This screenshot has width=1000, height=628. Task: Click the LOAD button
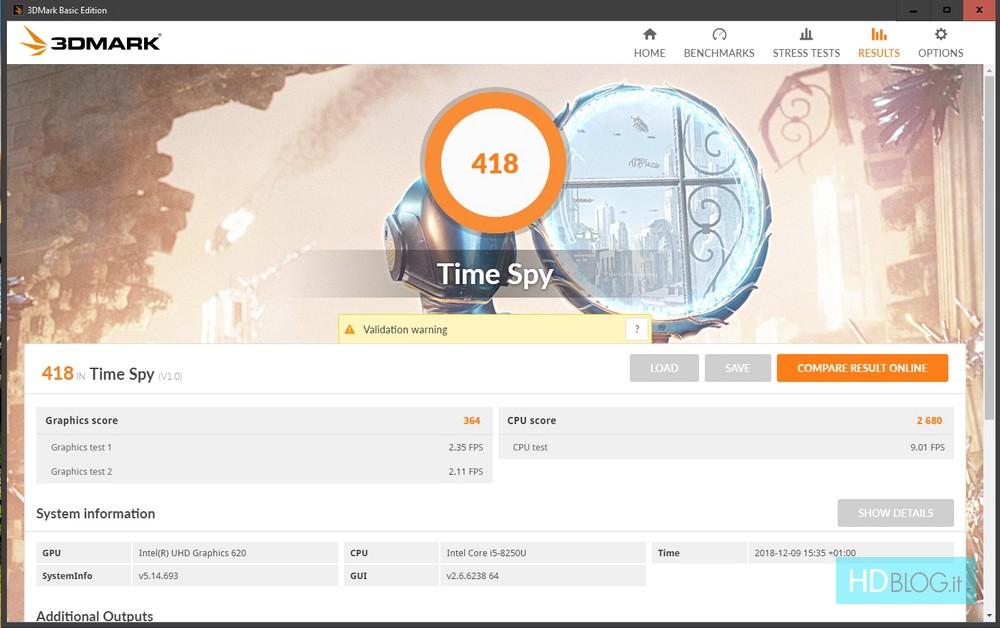tap(664, 368)
